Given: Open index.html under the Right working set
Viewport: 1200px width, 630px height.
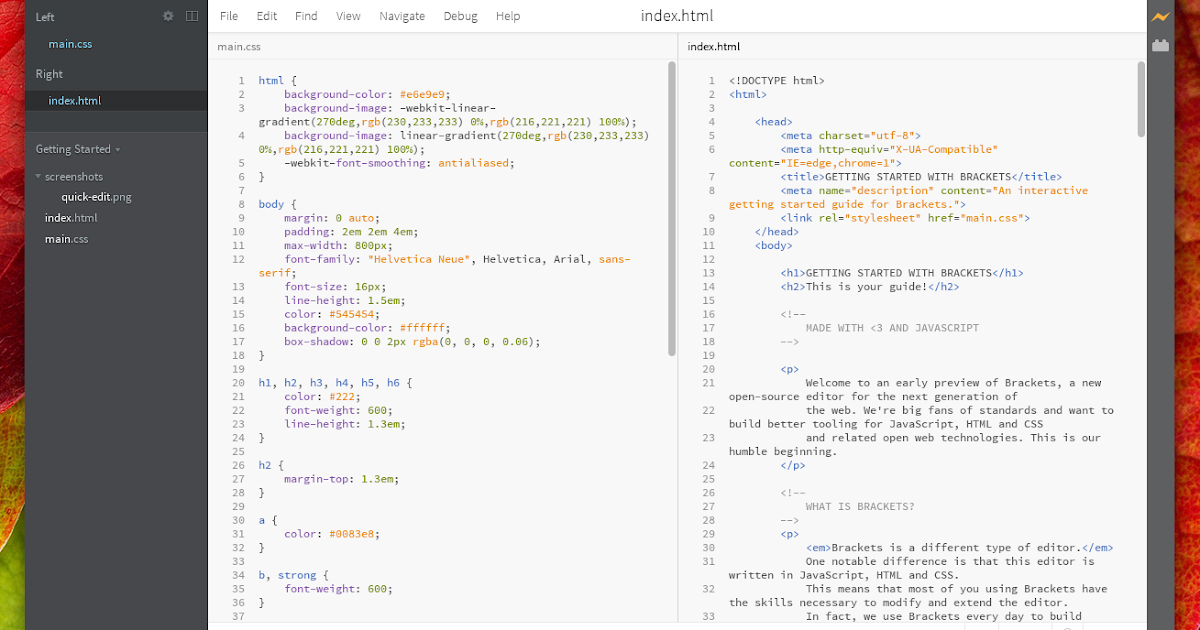Looking at the screenshot, I should (75, 100).
